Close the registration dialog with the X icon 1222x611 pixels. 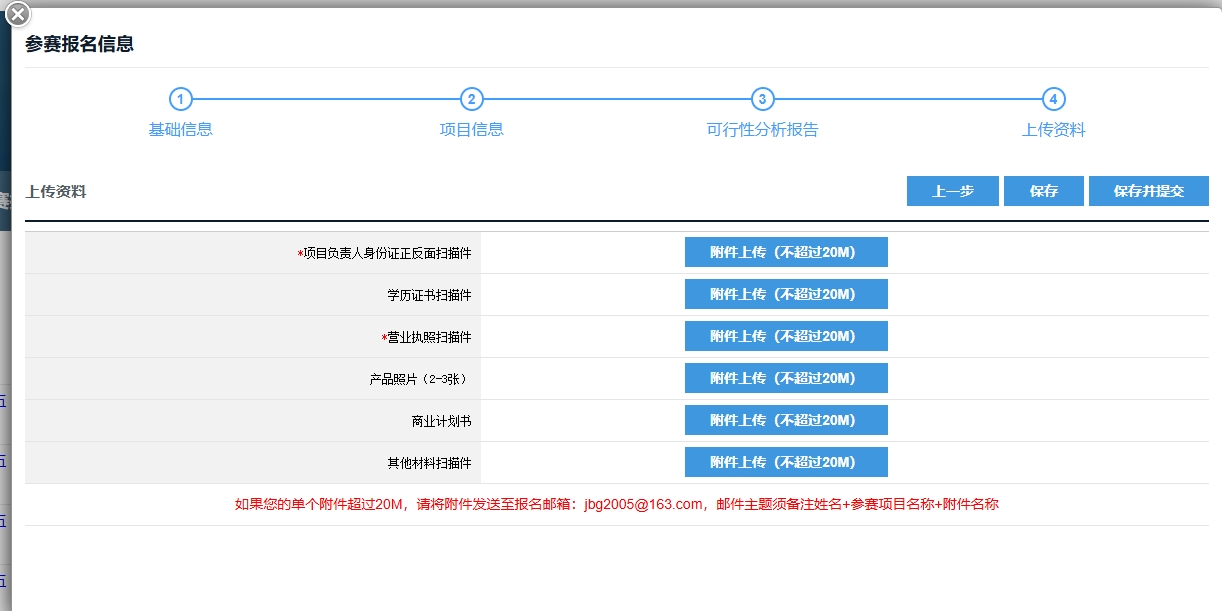point(17,15)
